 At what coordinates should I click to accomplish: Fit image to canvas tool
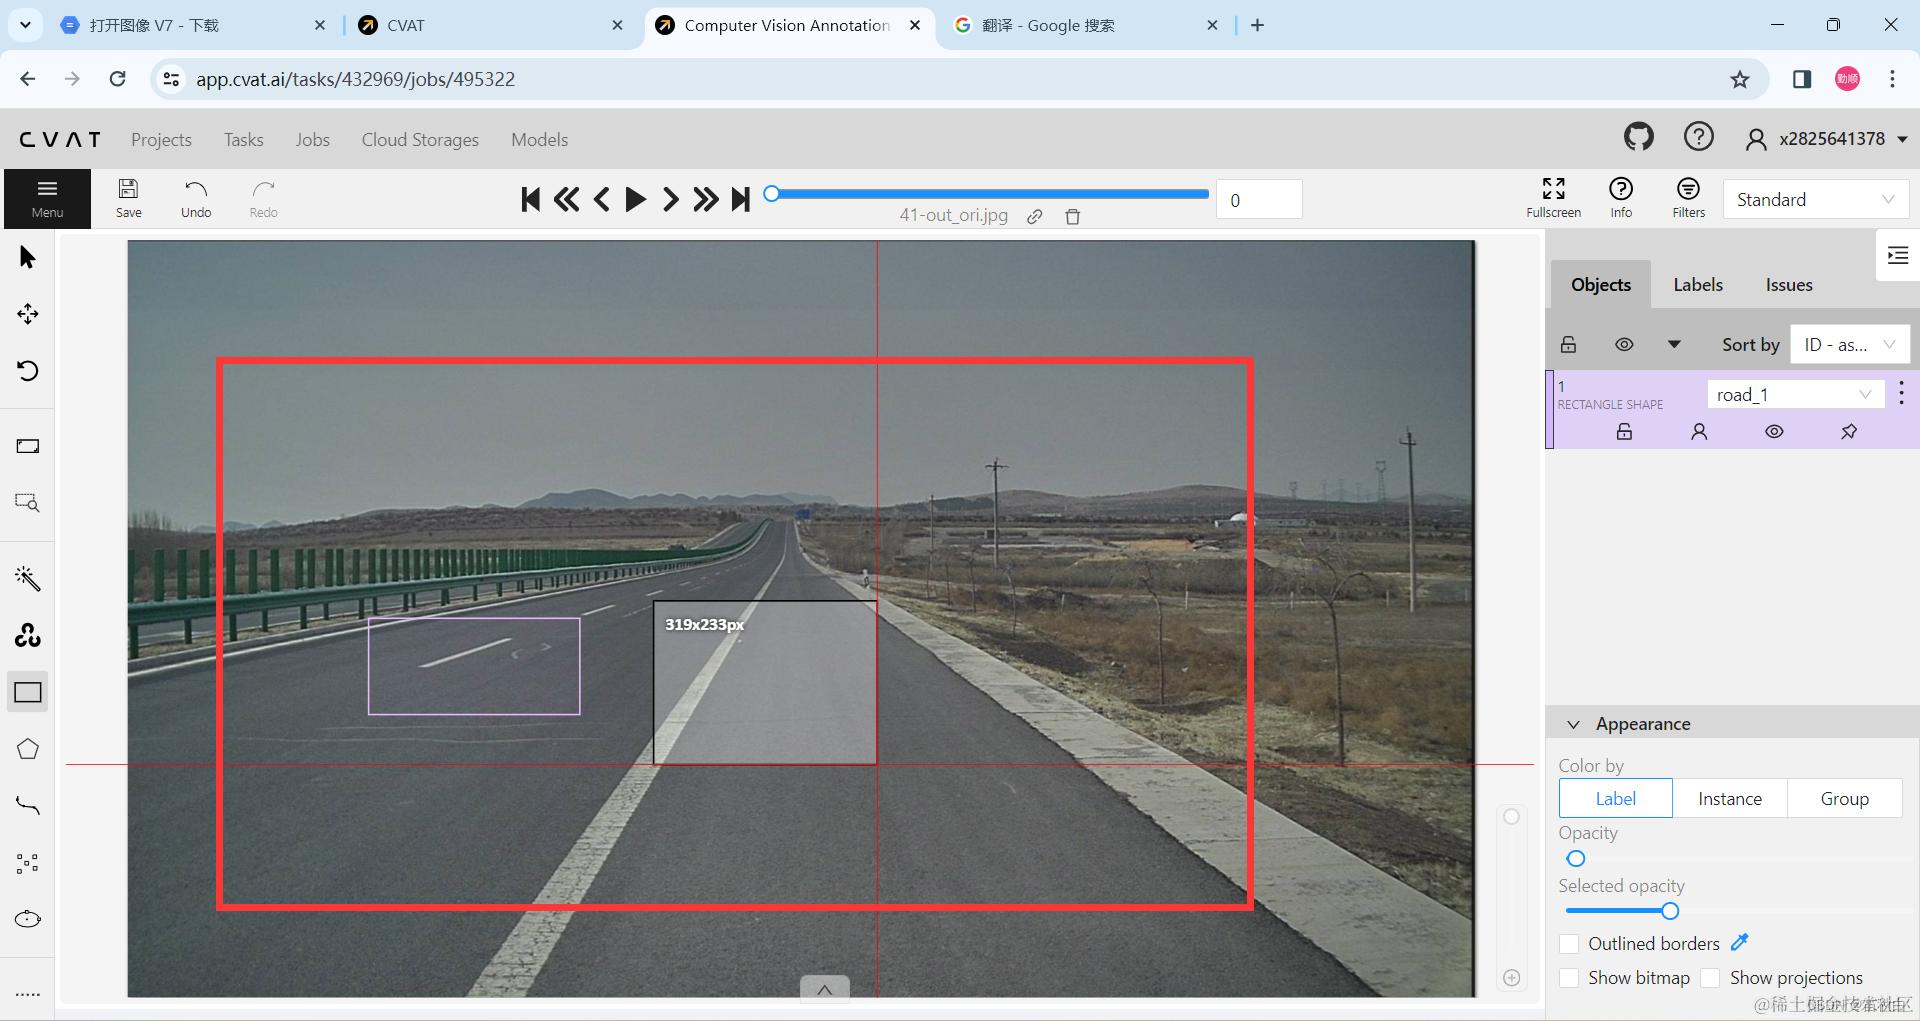pyautogui.click(x=28, y=446)
